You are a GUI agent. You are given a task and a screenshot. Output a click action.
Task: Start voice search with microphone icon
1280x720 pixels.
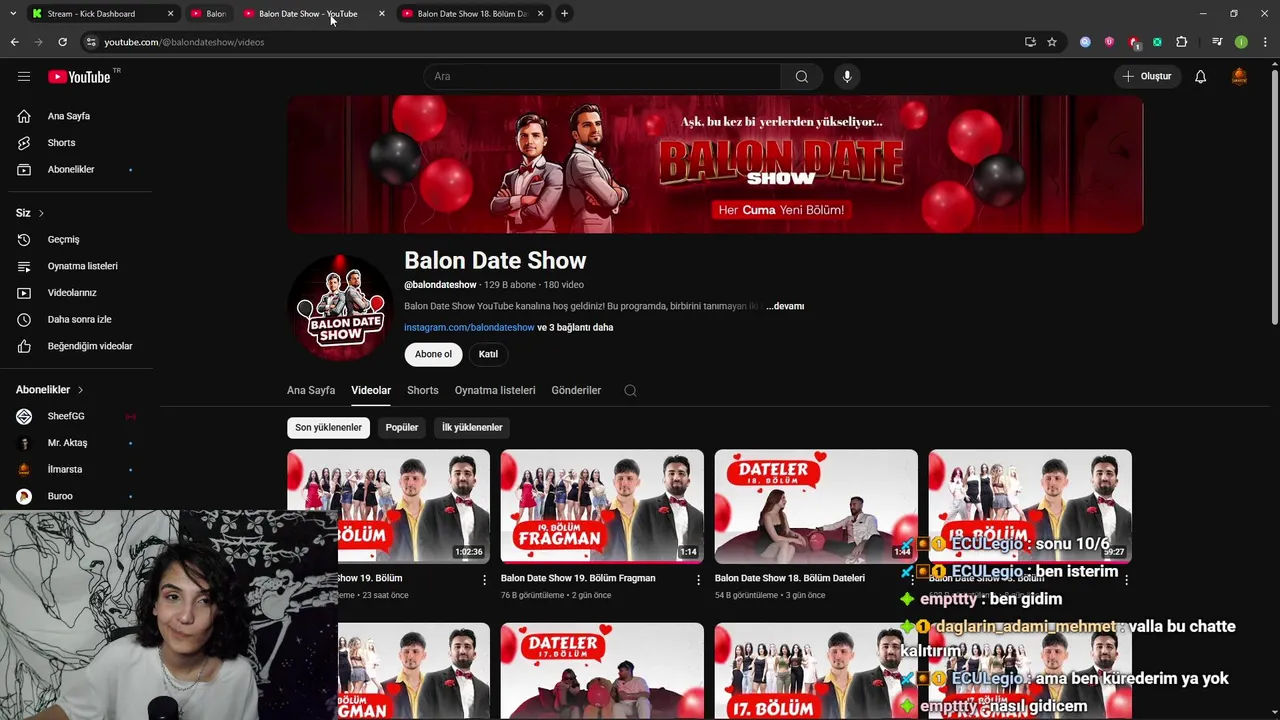coord(847,76)
